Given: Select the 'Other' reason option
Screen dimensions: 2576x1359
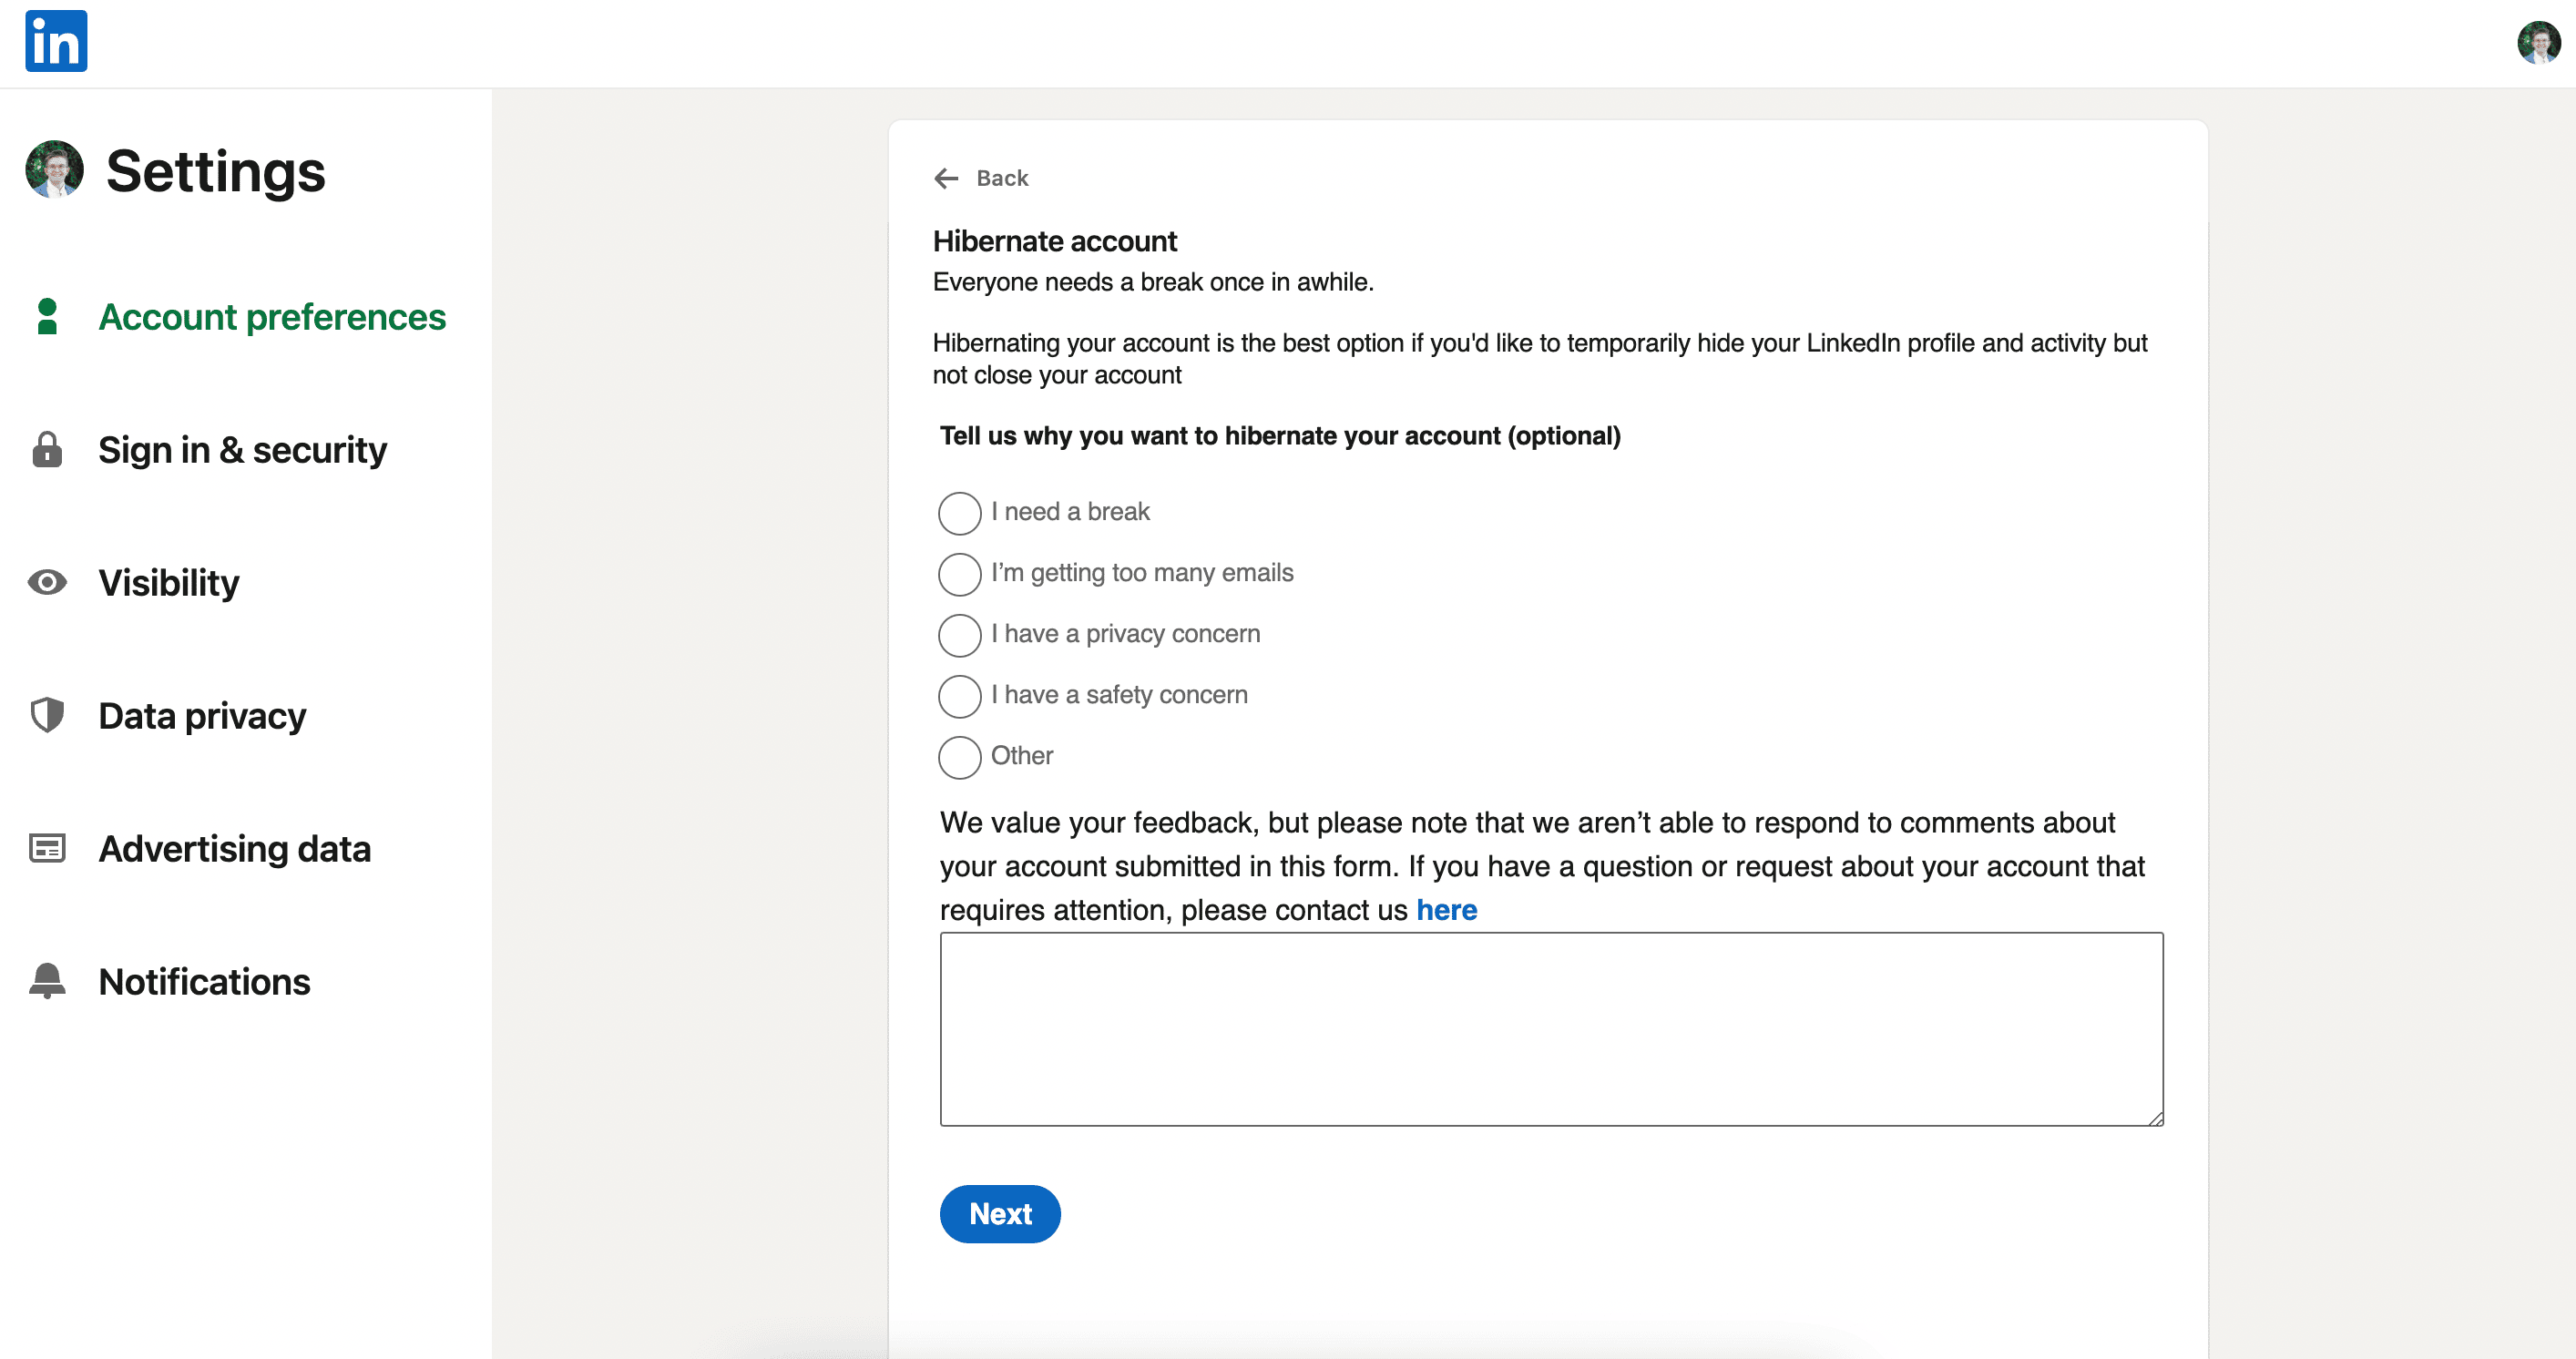Looking at the screenshot, I should (x=959, y=757).
